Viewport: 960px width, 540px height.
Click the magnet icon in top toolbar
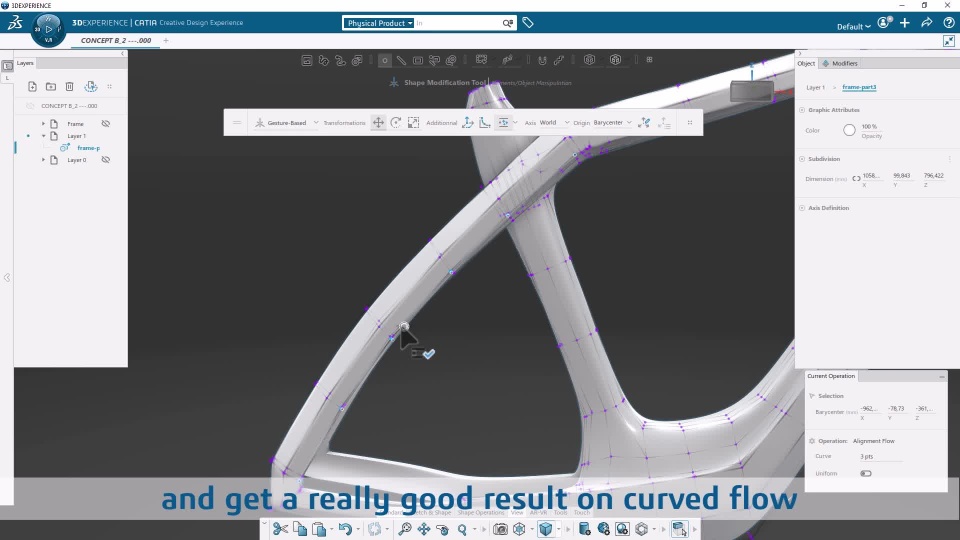(x=542, y=60)
